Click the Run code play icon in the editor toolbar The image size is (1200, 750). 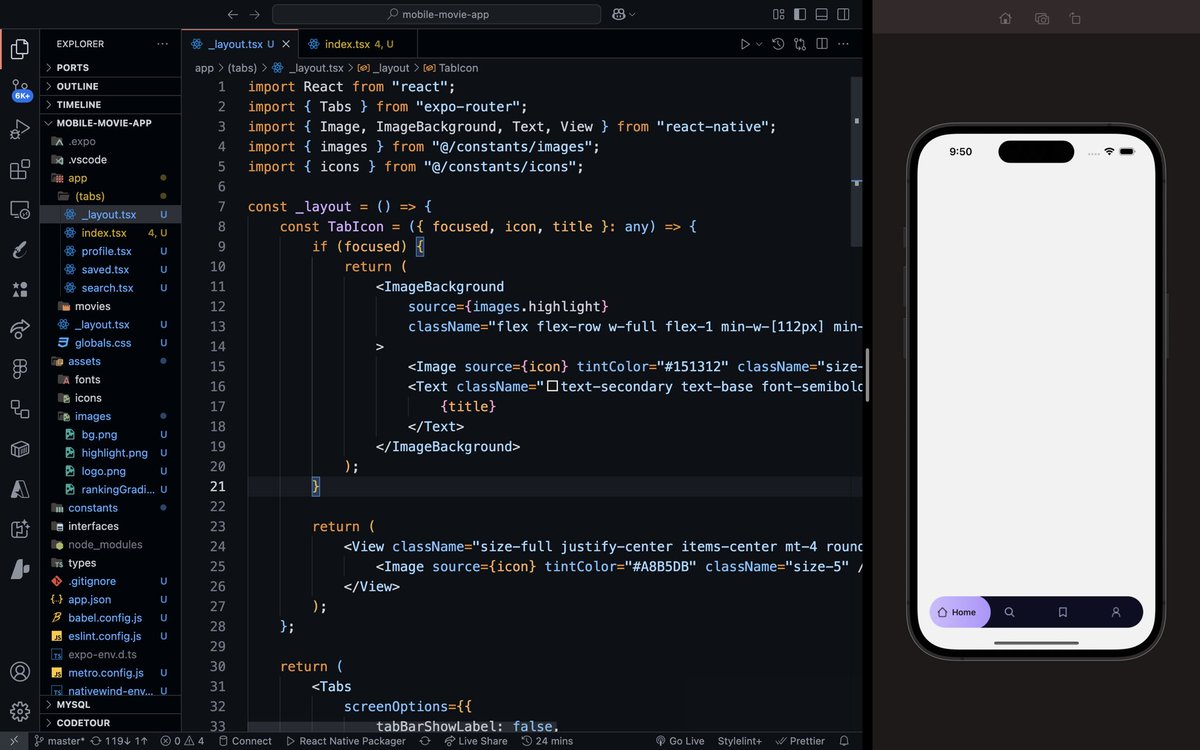(x=744, y=44)
